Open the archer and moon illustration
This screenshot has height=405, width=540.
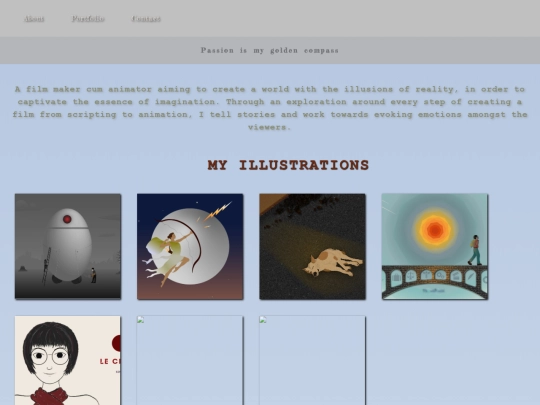click(x=190, y=247)
